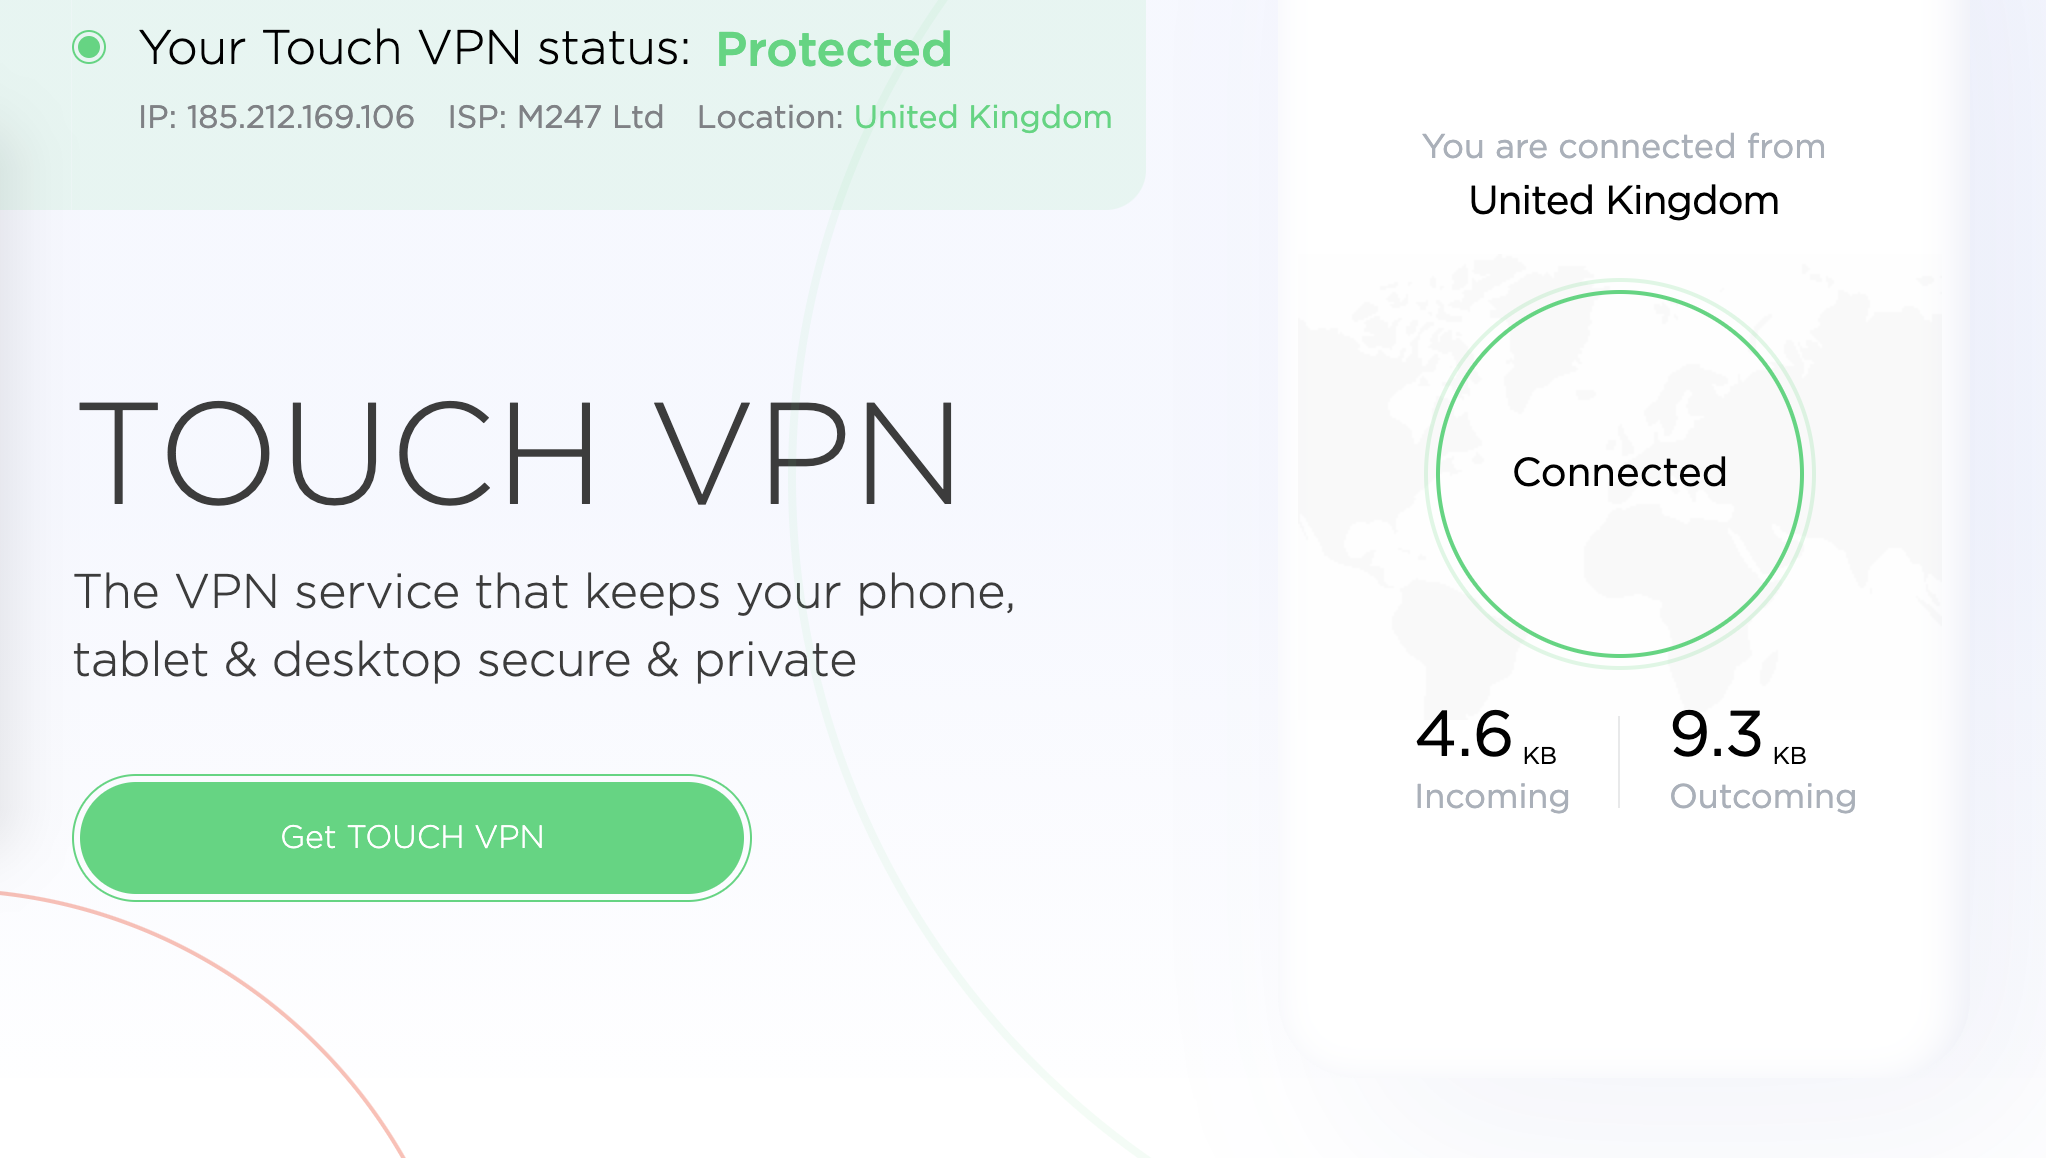Open the United Kingdom location link
Image resolution: width=2046 pixels, height=1158 pixels.
(982, 117)
